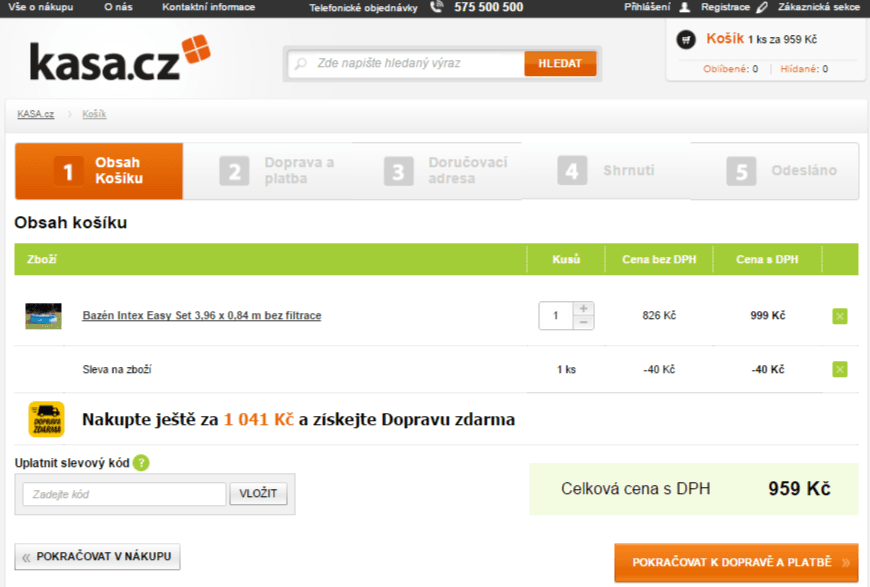
Task: Click the 826 Kč price without VAT
Action: (x=659, y=316)
